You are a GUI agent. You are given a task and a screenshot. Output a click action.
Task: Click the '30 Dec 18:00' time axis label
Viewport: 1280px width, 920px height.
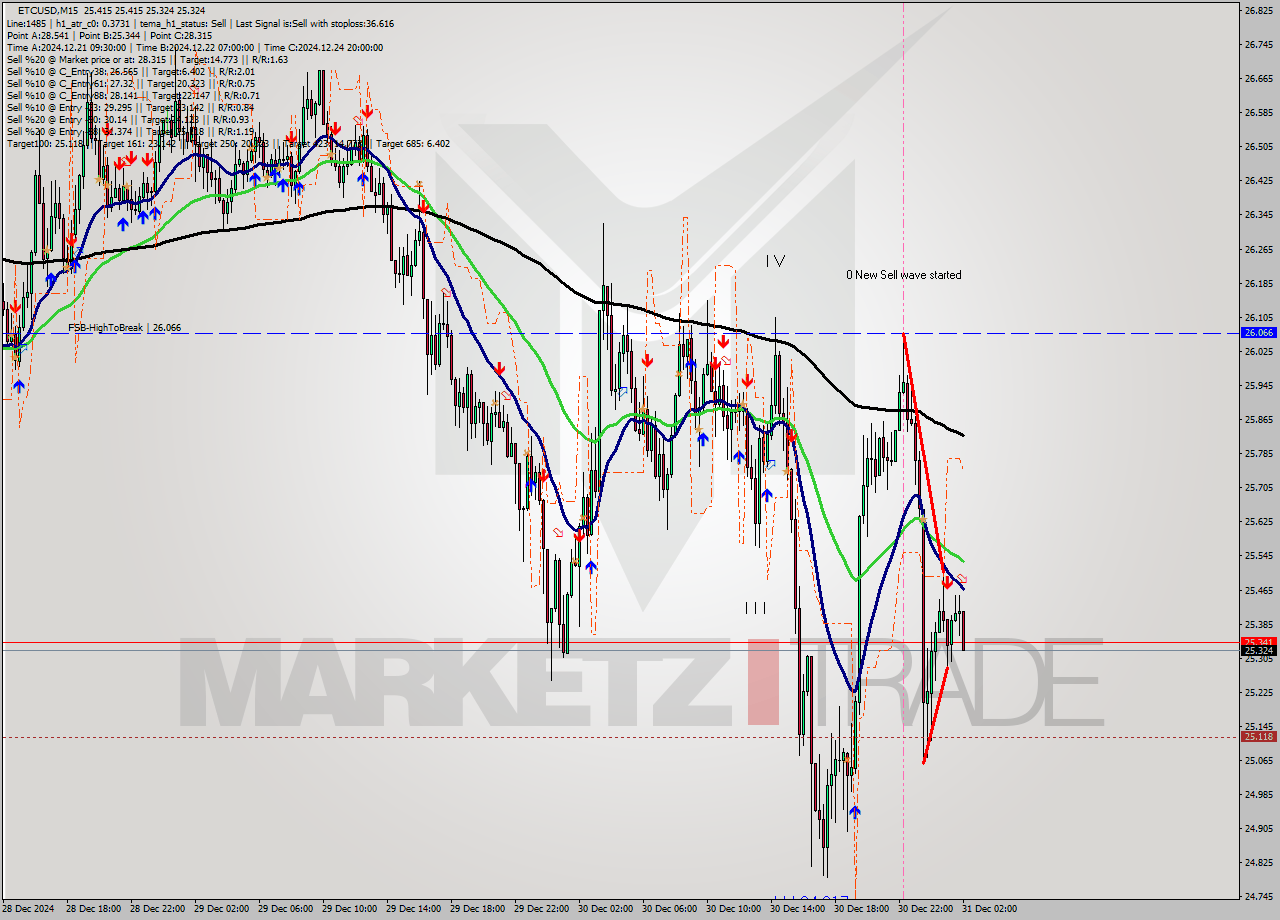click(x=861, y=909)
